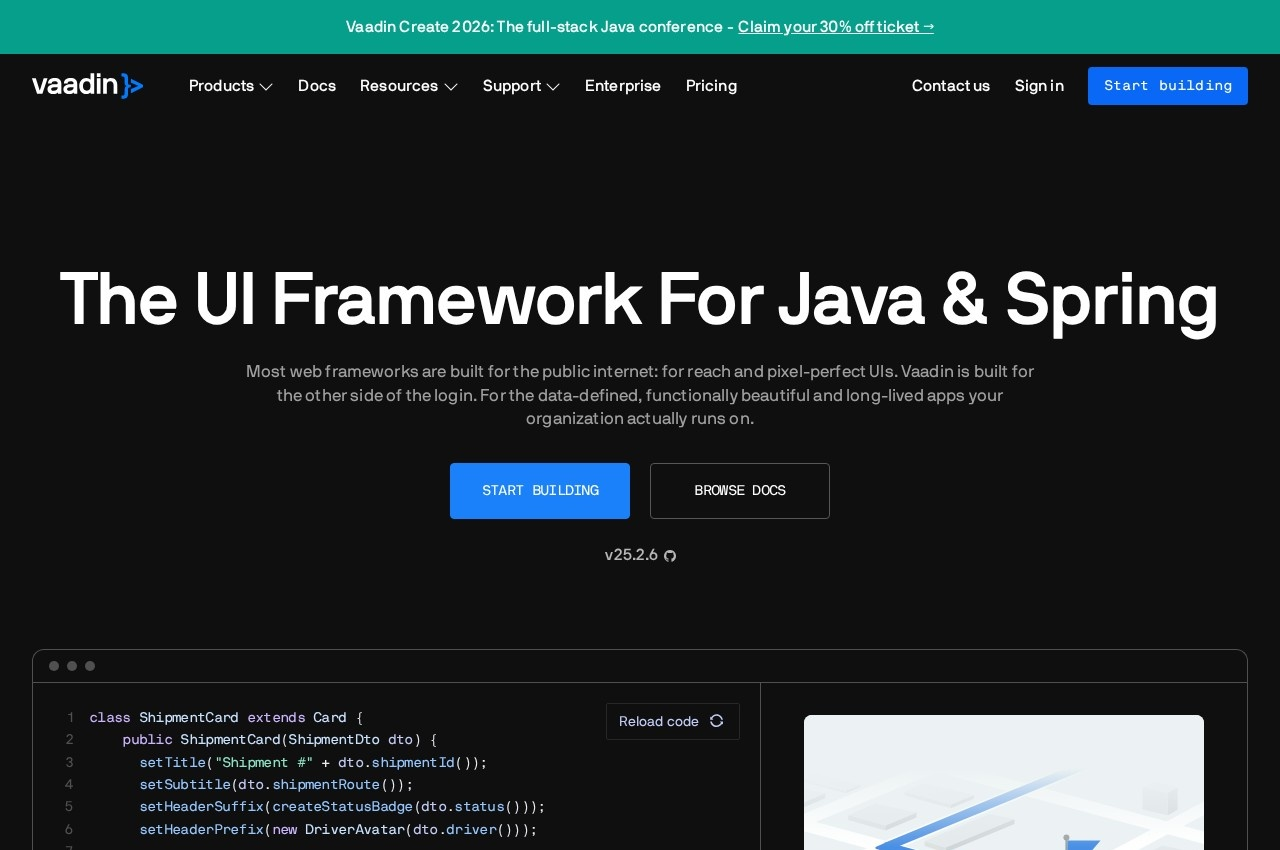Click the Vaadin logo

[x=88, y=86]
